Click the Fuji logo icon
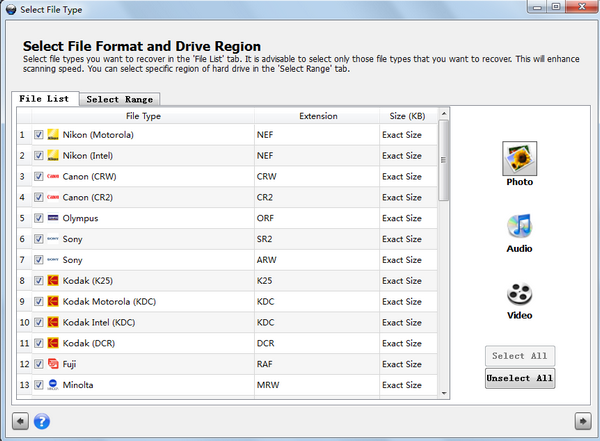This screenshot has width=600, height=441. tap(53, 364)
